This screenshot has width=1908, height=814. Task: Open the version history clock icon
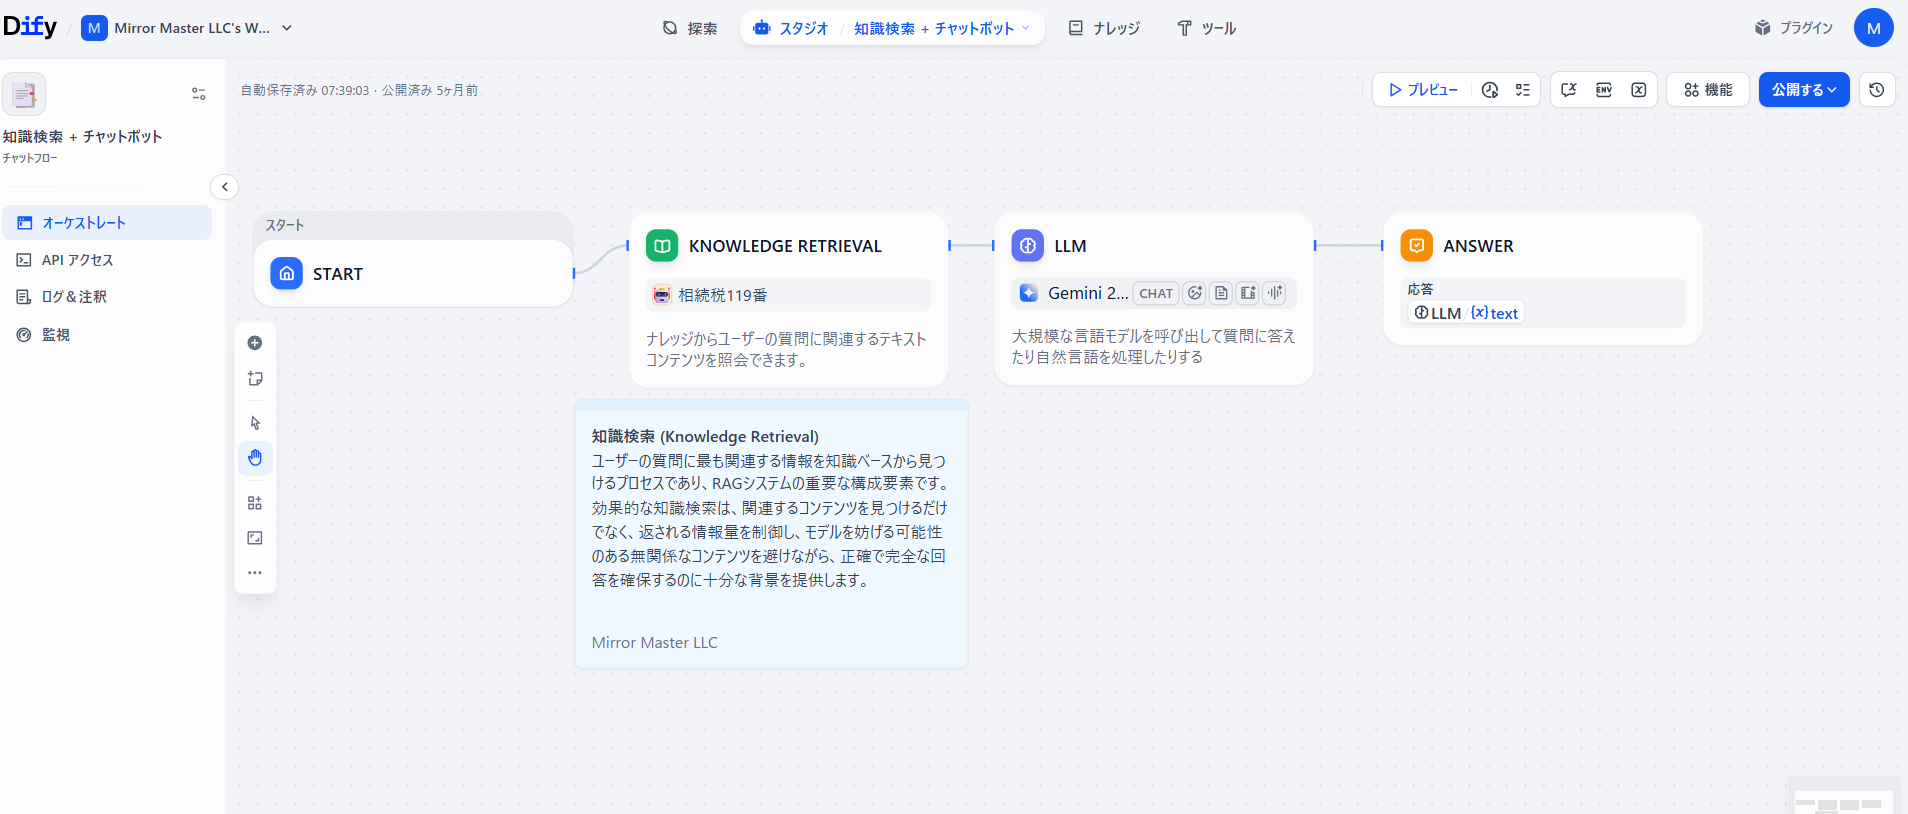point(1877,90)
